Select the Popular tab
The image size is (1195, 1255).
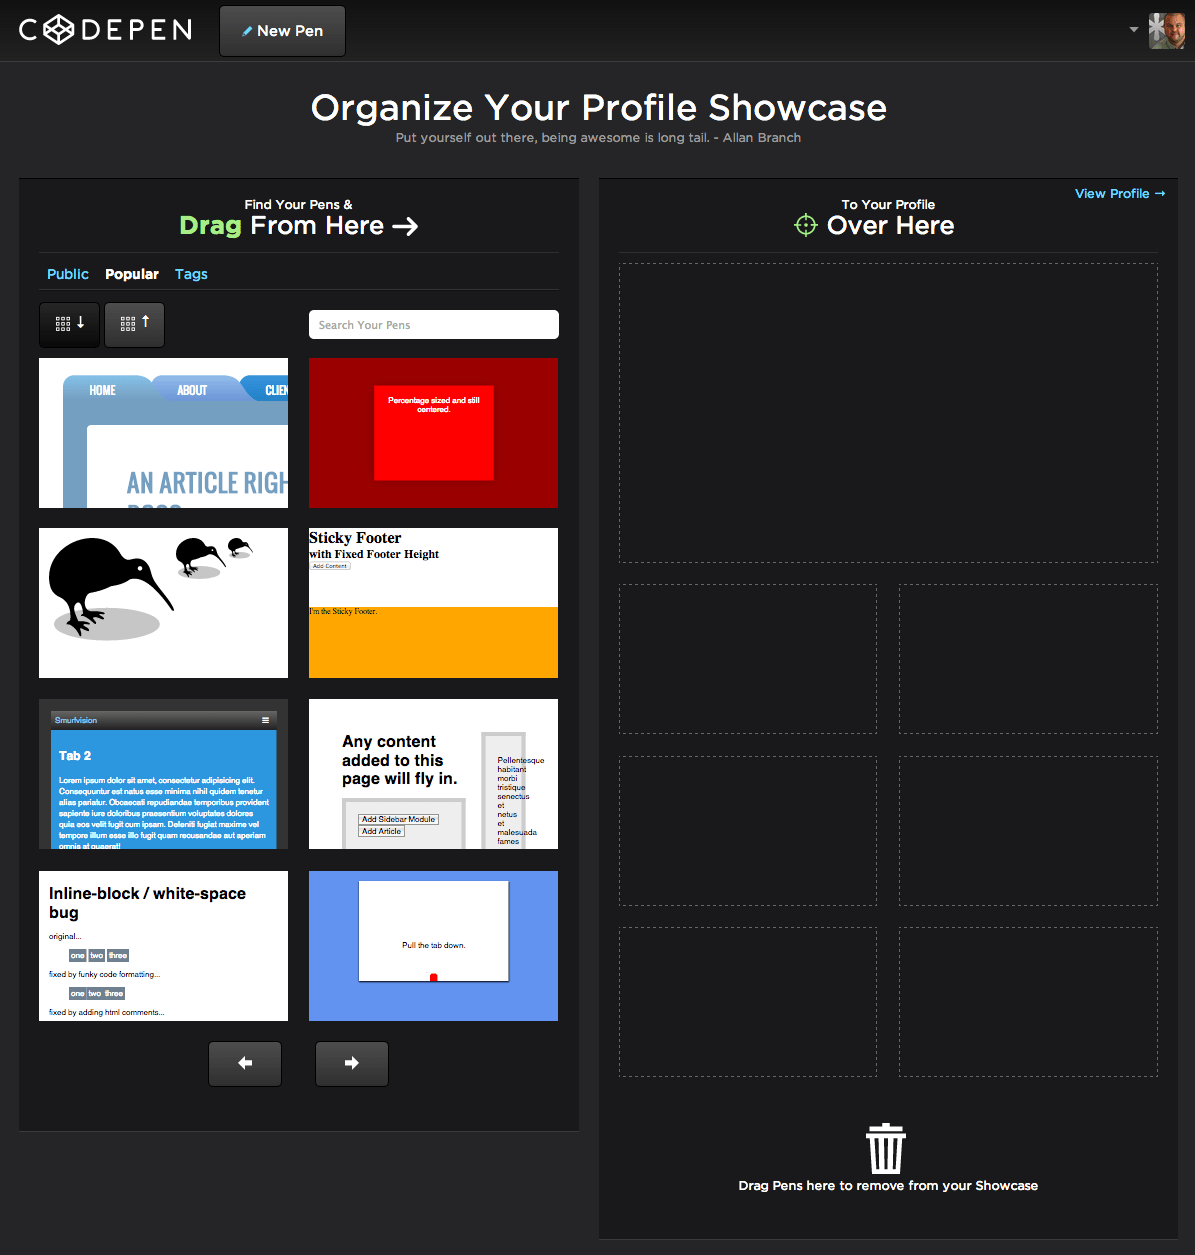click(x=131, y=273)
